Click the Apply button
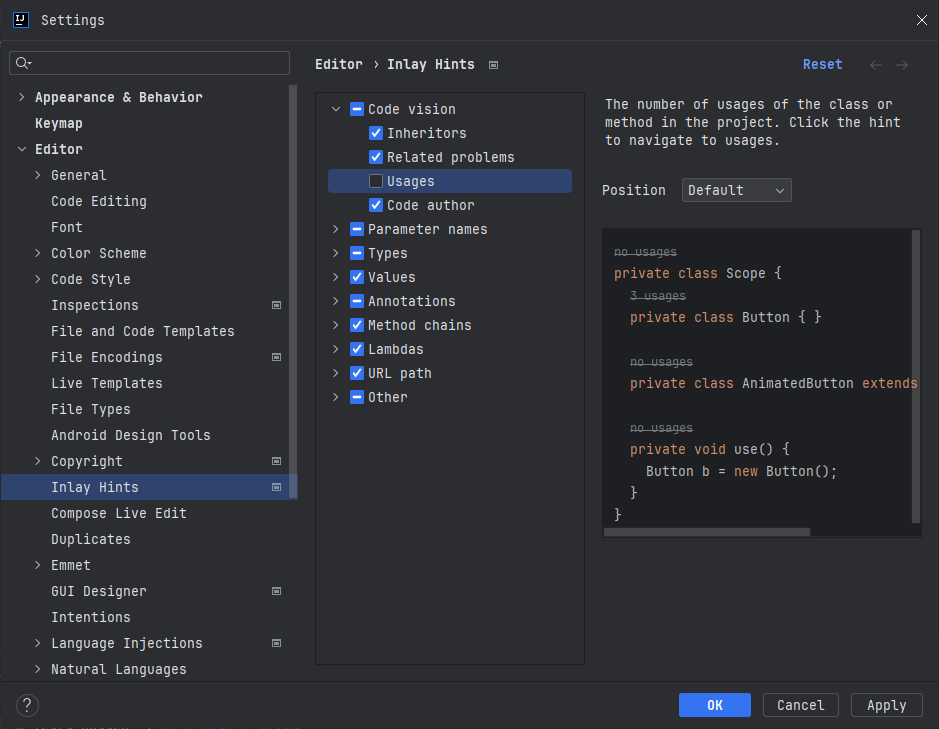Screen dimensions: 939x729 coord(886,705)
